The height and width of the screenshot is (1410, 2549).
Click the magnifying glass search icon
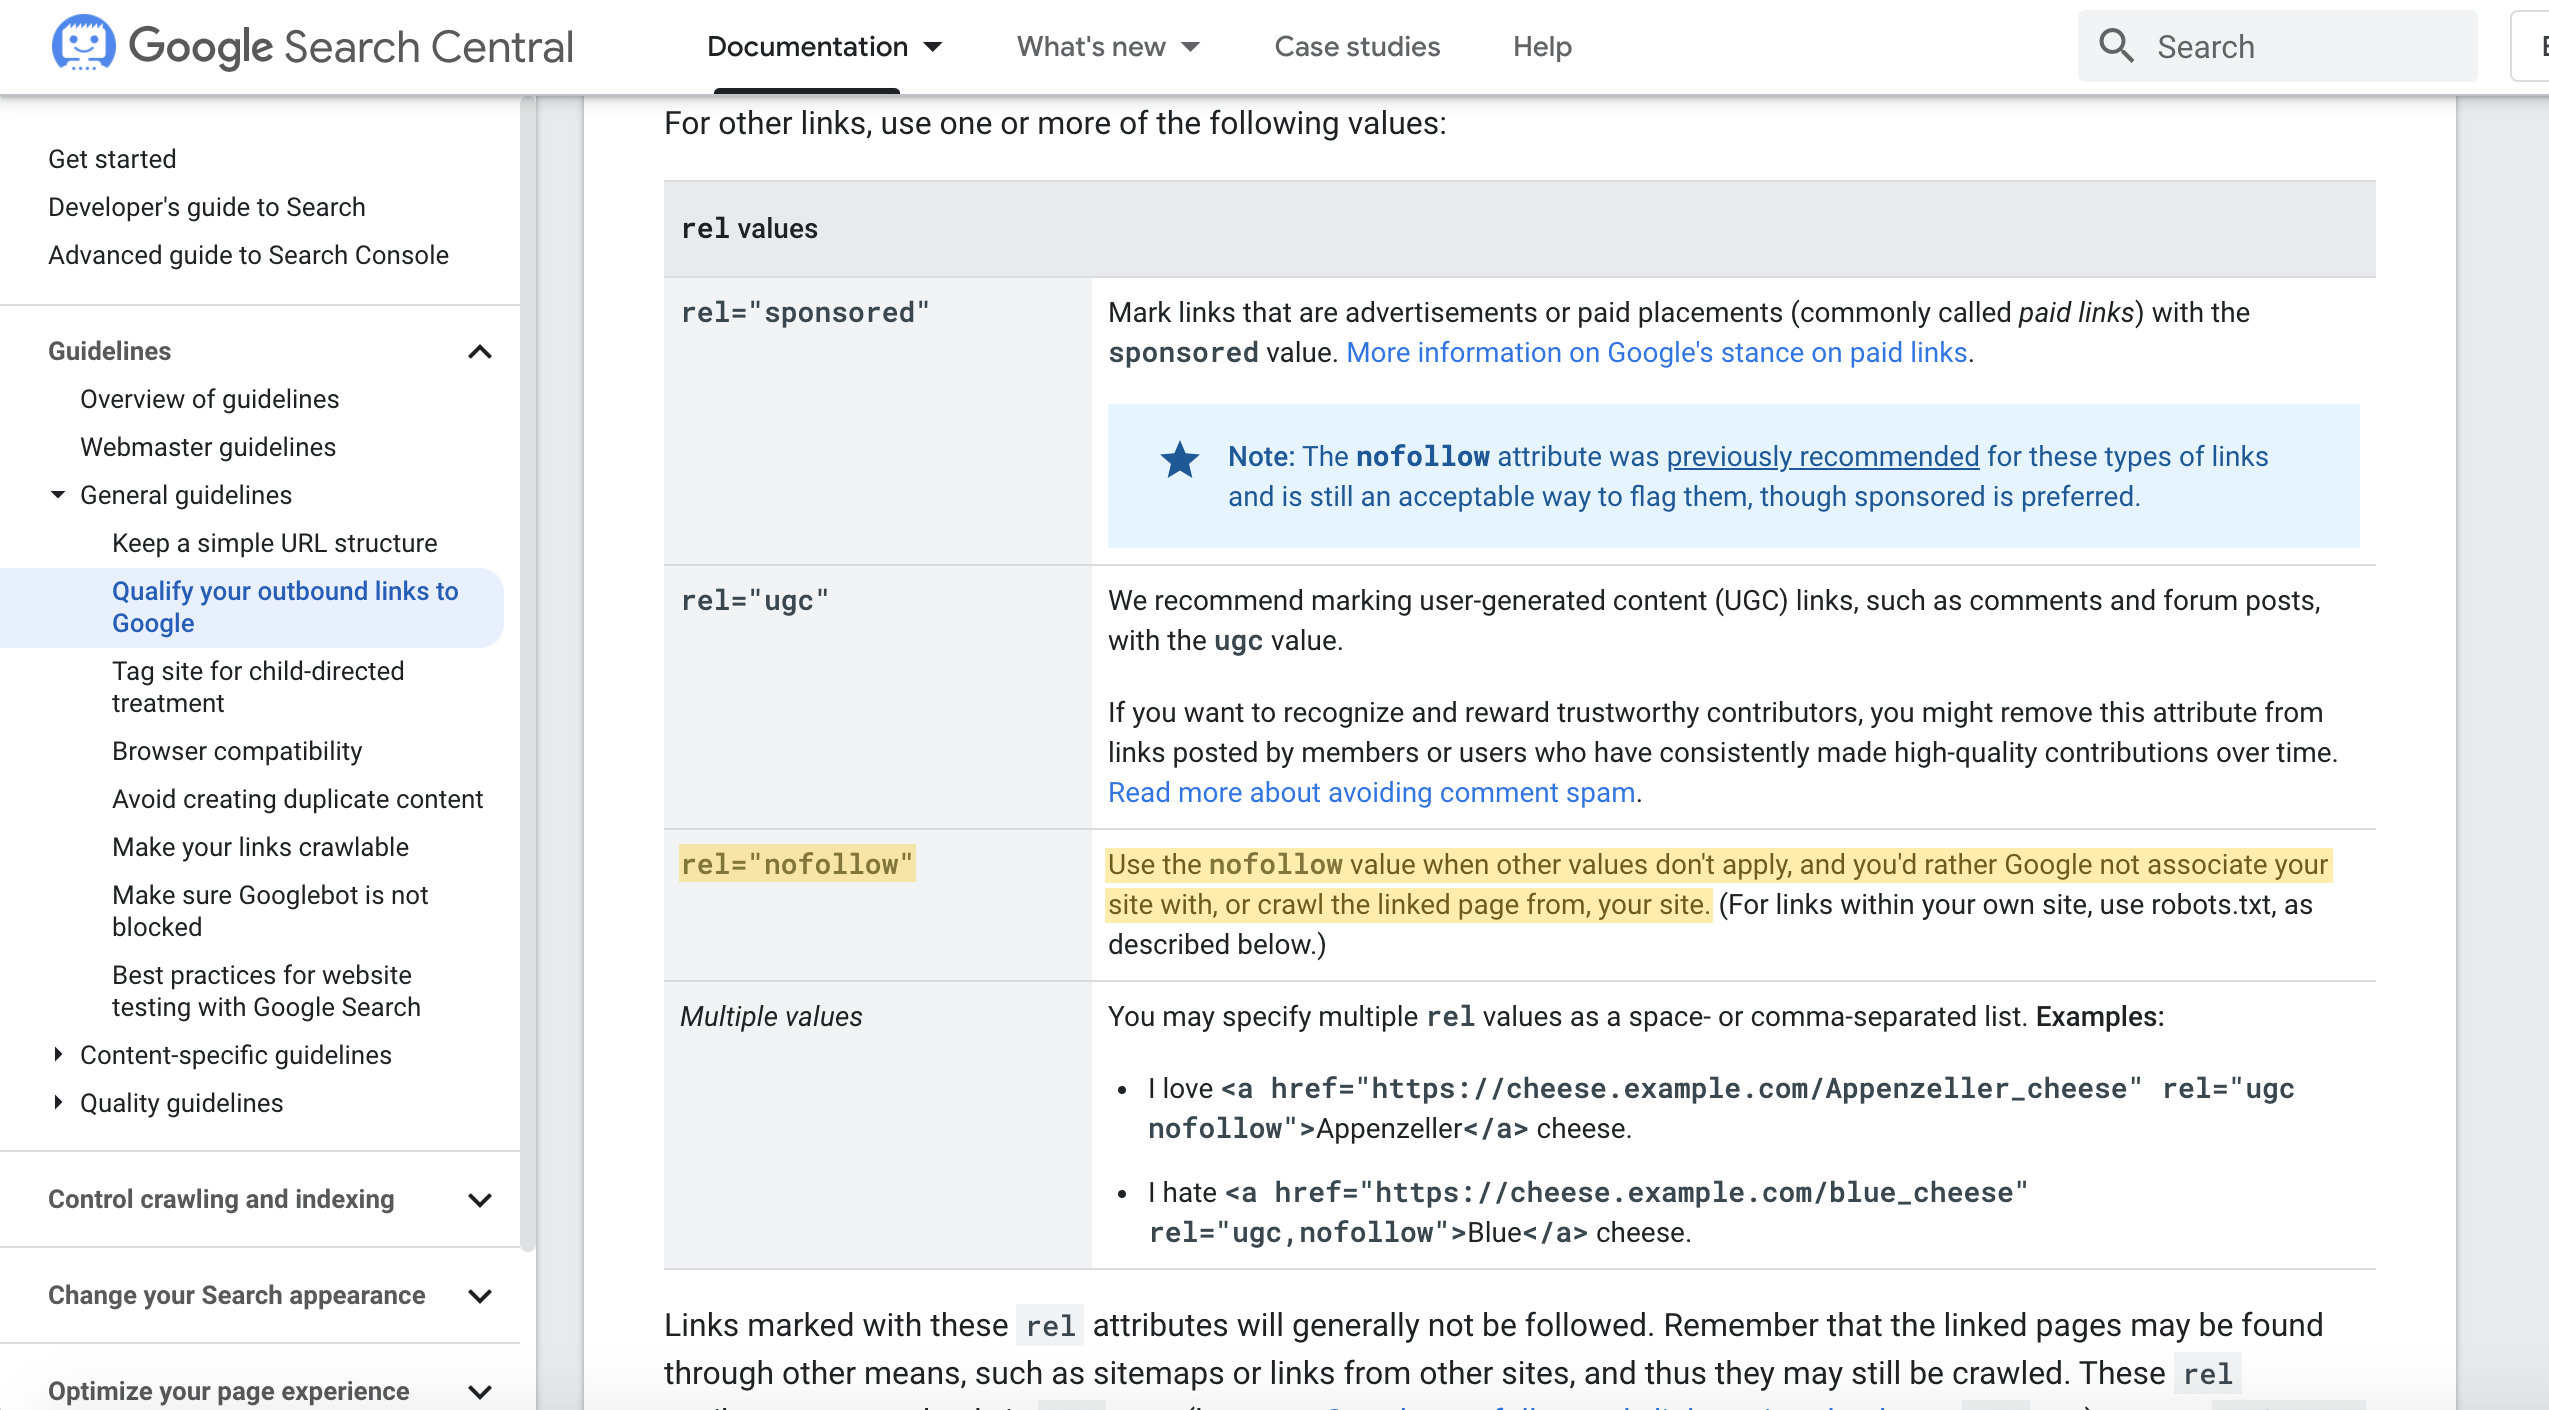coord(2115,46)
